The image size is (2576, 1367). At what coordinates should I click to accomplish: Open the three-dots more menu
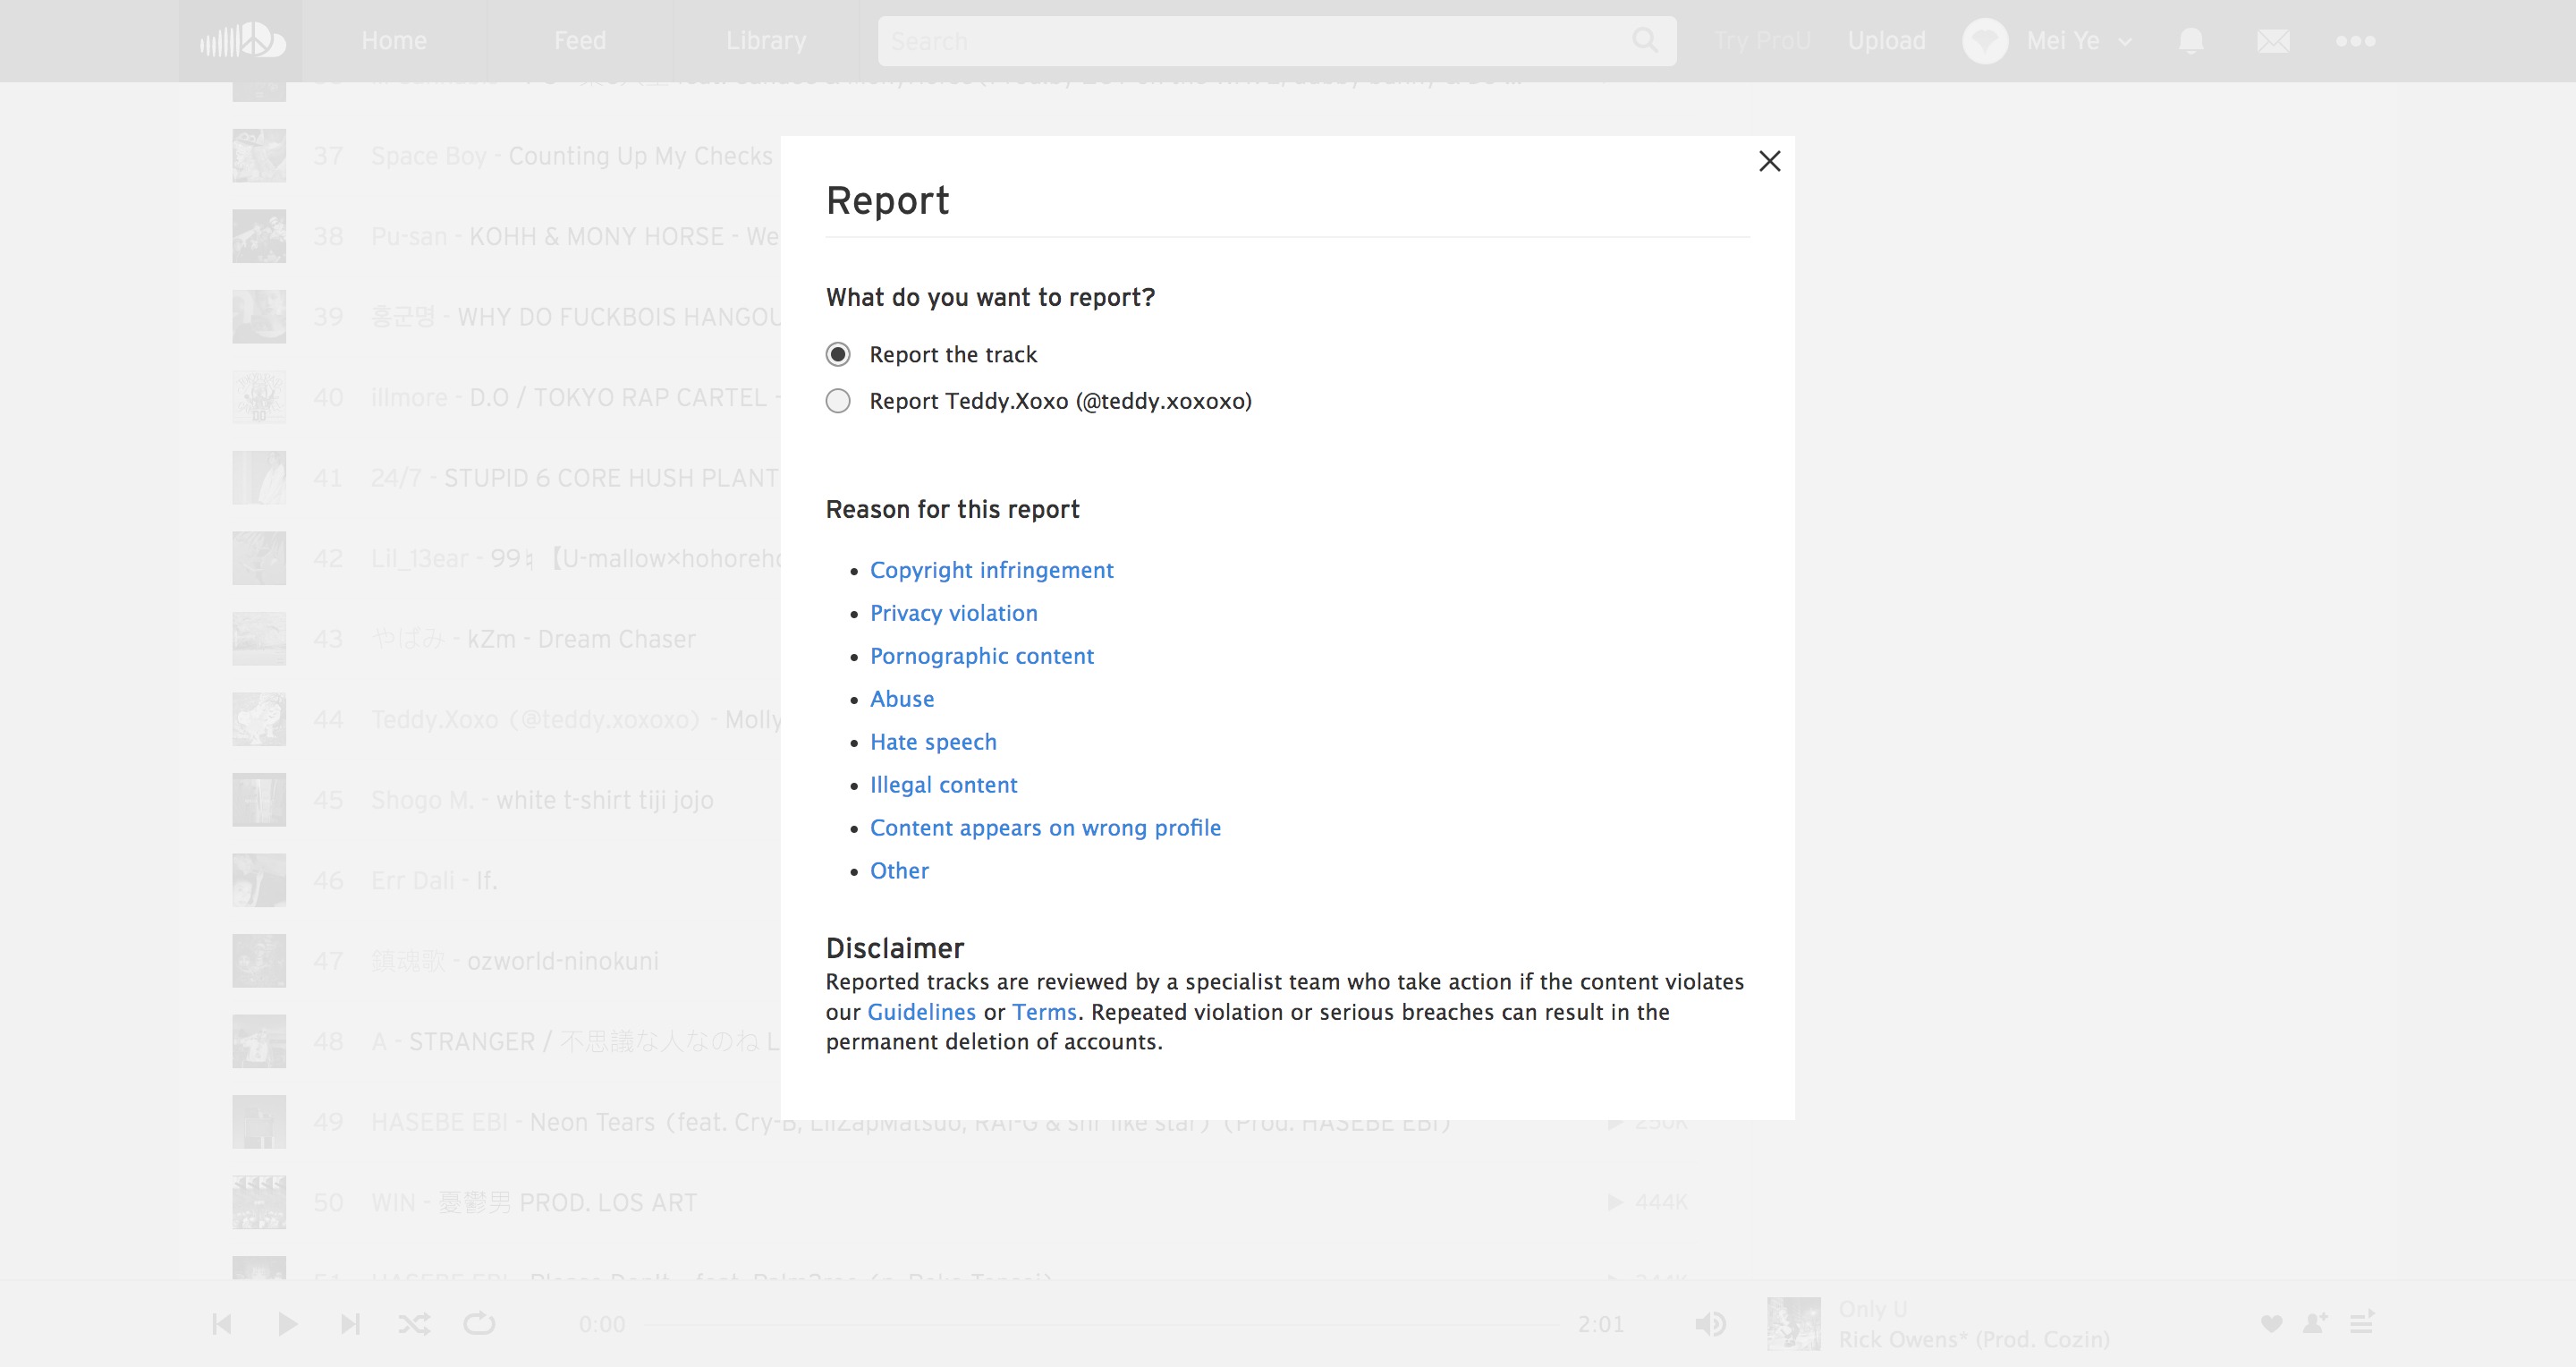2355,41
